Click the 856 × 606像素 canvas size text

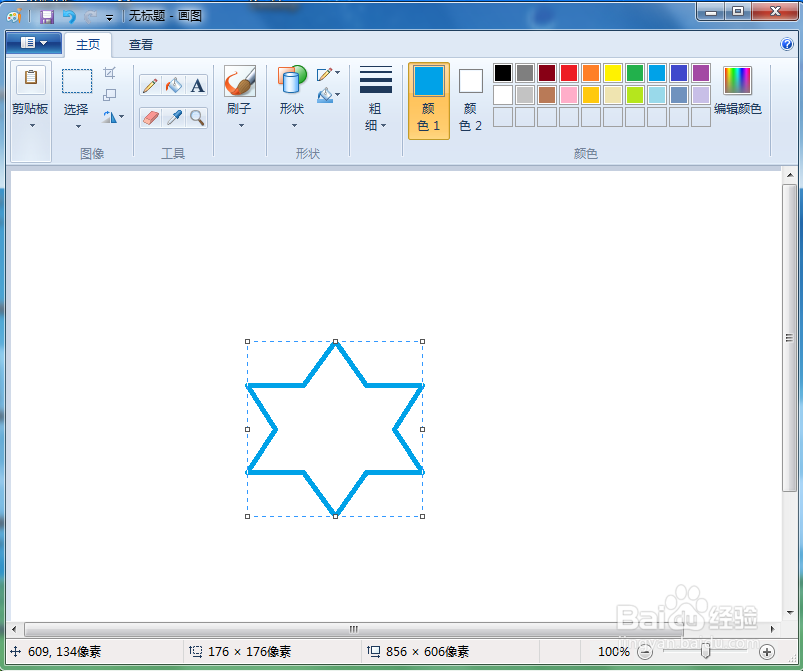[x=427, y=652]
